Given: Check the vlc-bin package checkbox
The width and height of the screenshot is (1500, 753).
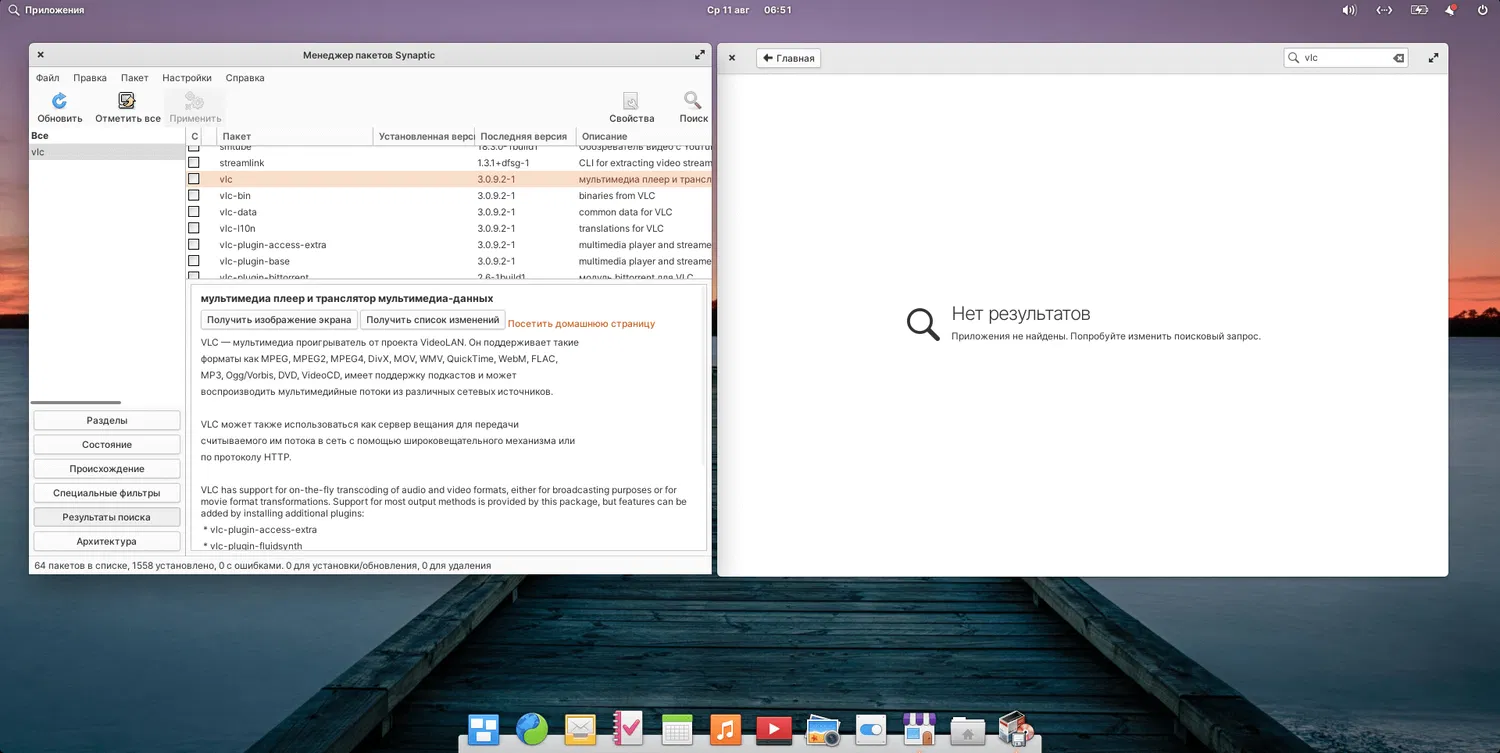Looking at the screenshot, I should 194,196.
